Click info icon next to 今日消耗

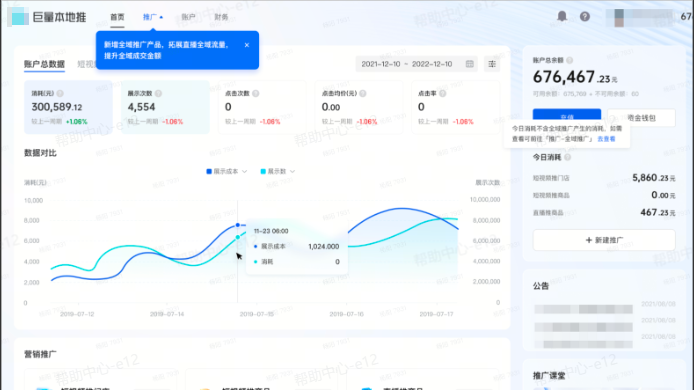pyautogui.click(x=567, y=157)
